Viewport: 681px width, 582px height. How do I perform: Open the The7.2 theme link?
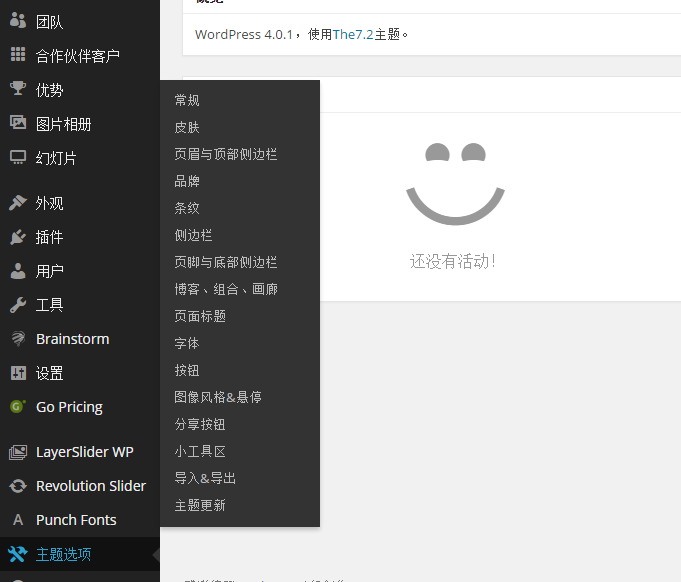tap(353, 34)
